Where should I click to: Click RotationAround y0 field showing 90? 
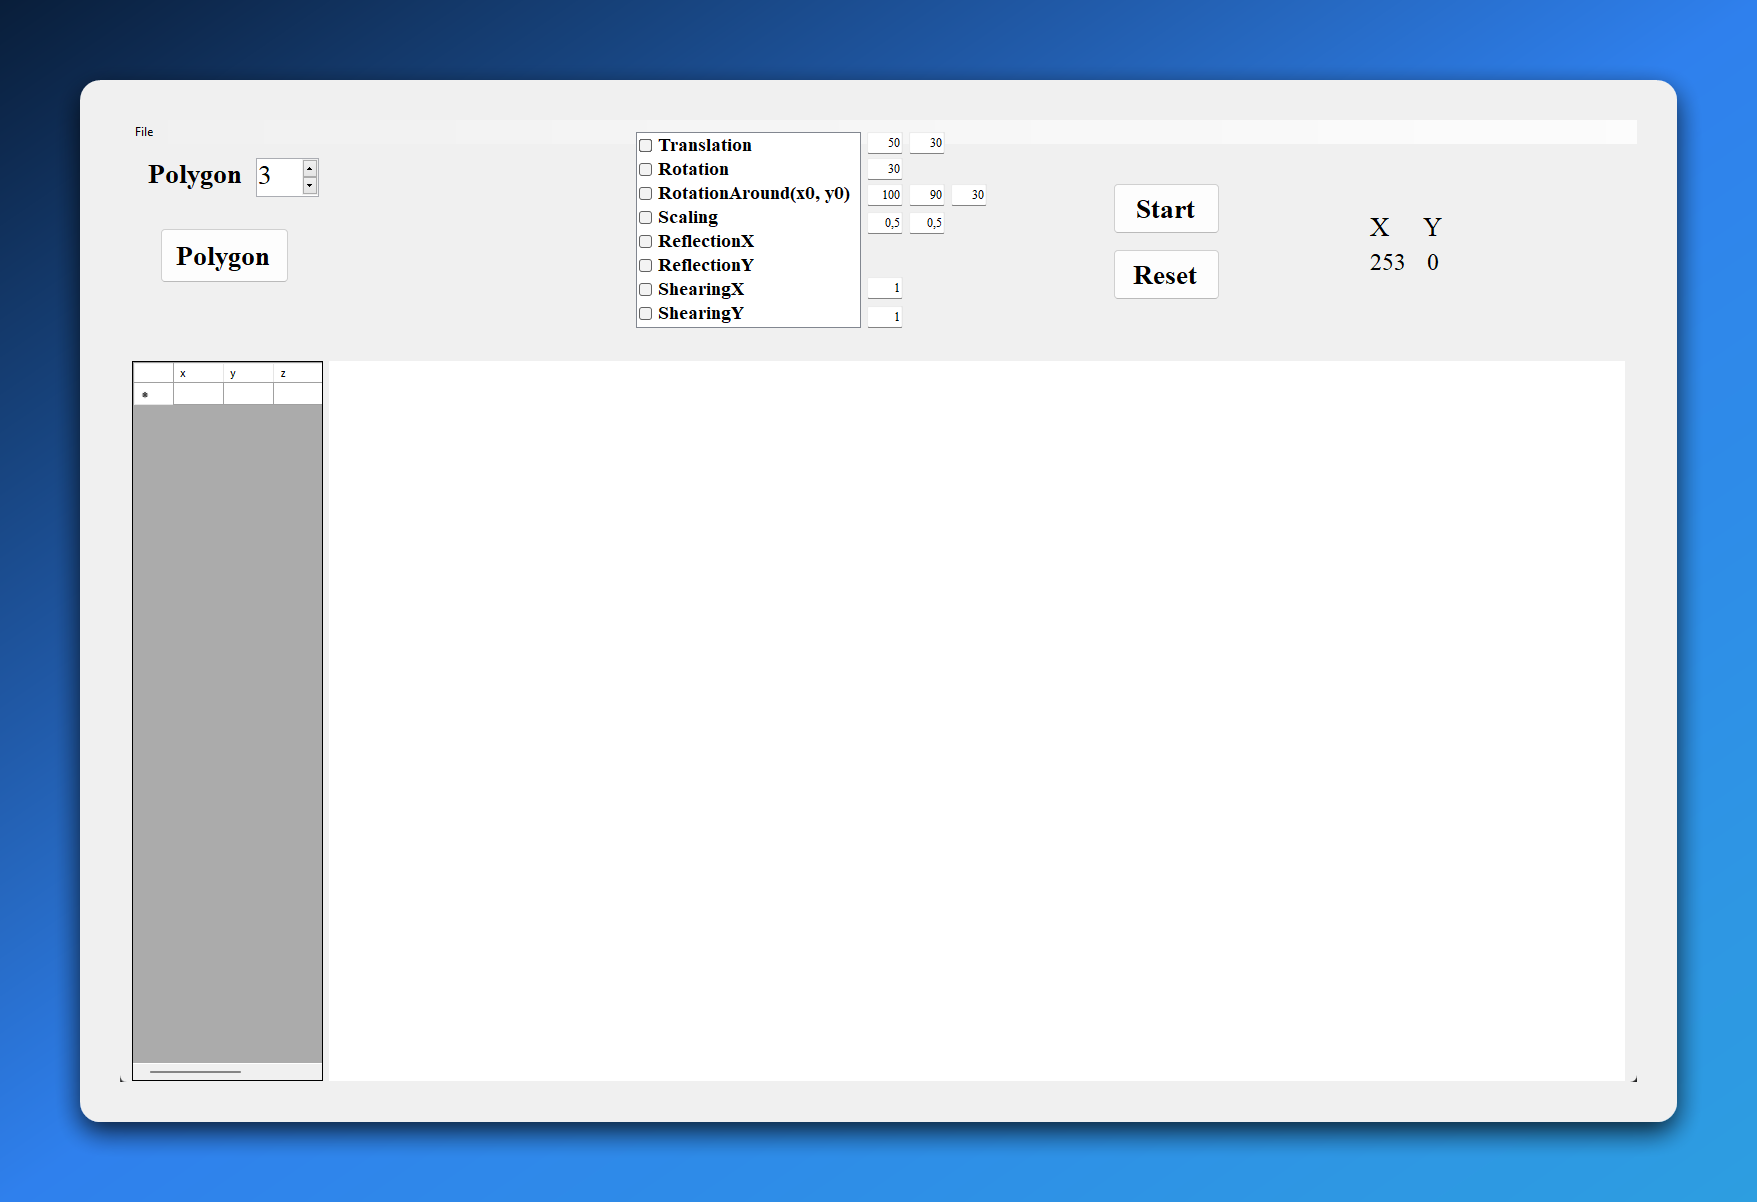tap(927, 195)
